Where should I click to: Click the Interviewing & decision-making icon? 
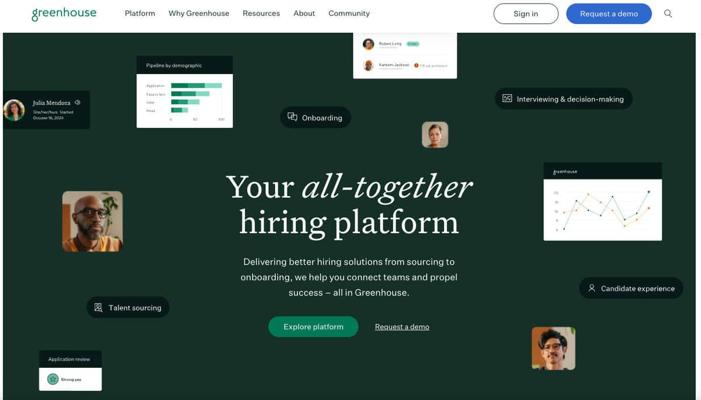pos(507,98)
